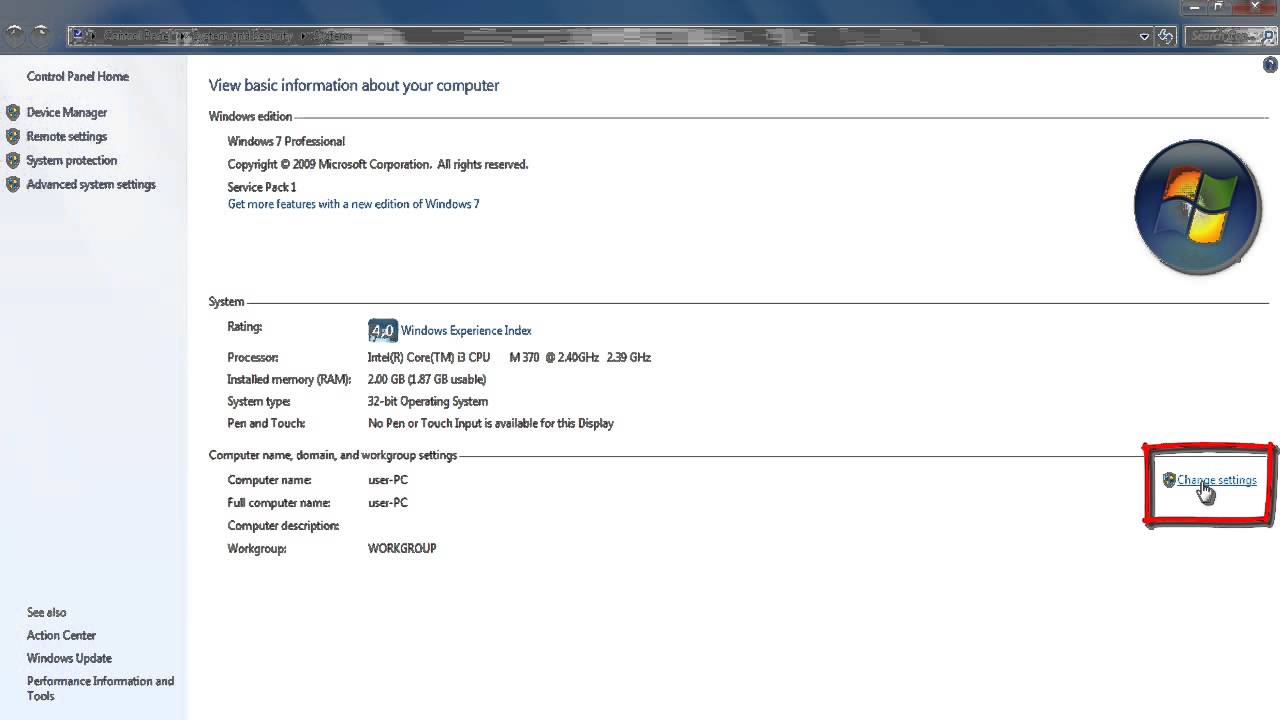Click the Computer description label
Screen dimensions: 1280x720
(x=284, y=526)
